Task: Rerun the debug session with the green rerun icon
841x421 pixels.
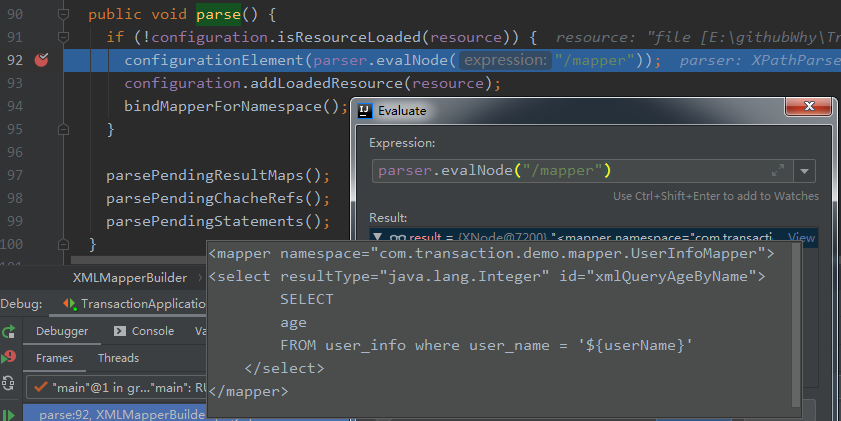Action: [9, 332]
